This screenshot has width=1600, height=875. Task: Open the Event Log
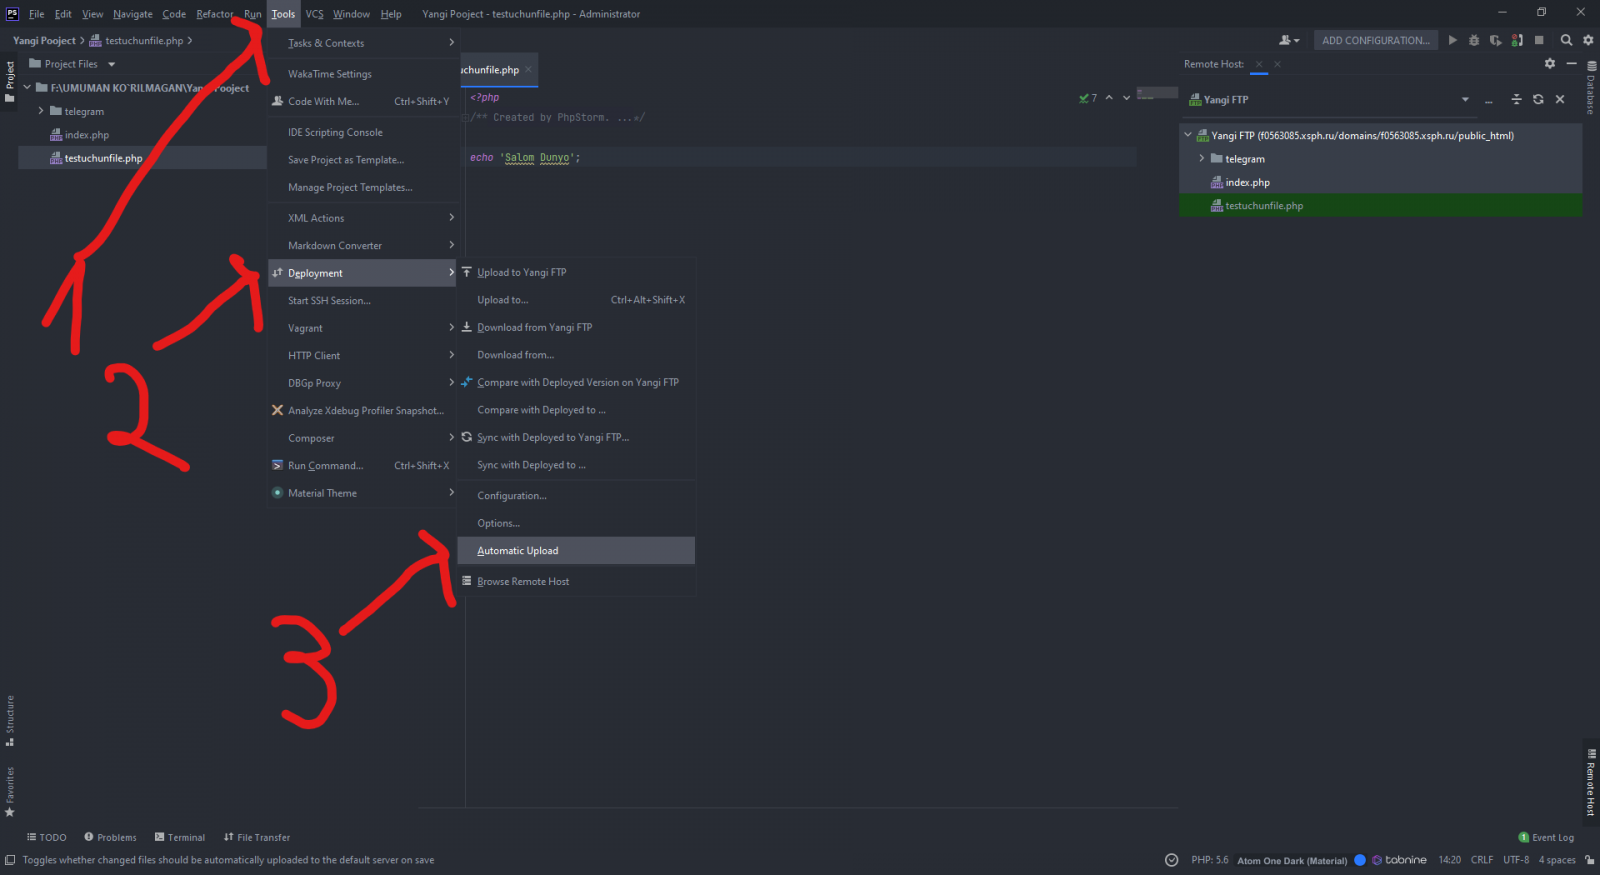click(x=1546, y=837)
